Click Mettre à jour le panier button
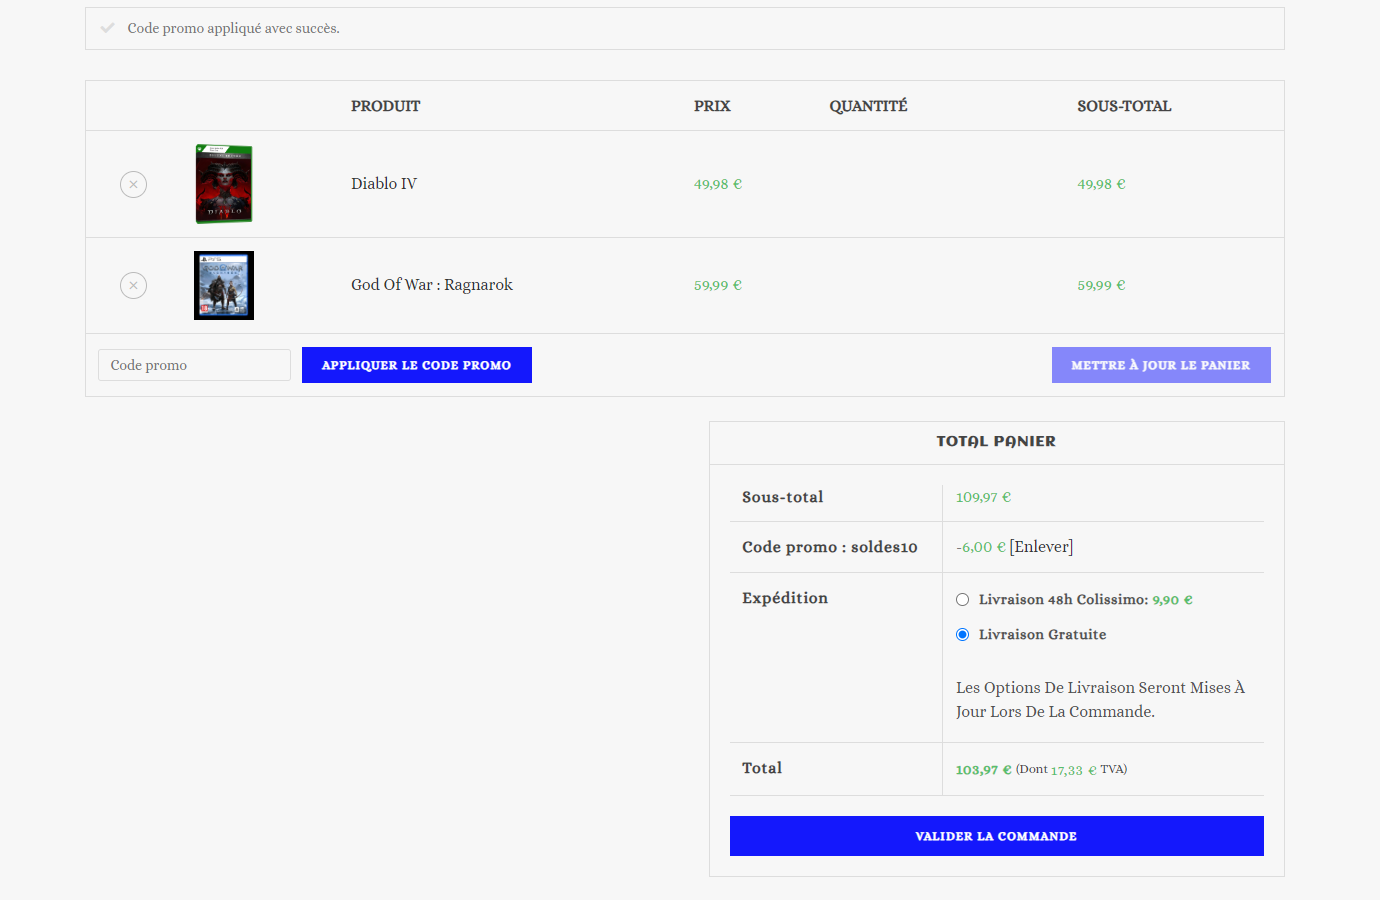This screenshot has width=1380, height=900. (1160, 365)
